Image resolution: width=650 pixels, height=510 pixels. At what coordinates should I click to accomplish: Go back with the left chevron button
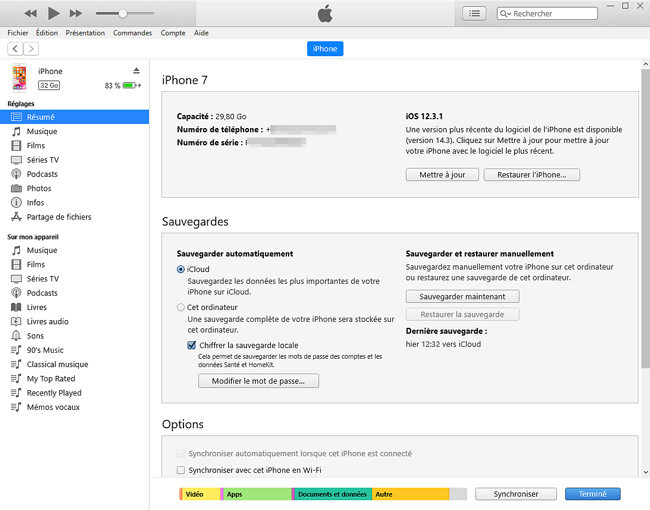[15, 48]
